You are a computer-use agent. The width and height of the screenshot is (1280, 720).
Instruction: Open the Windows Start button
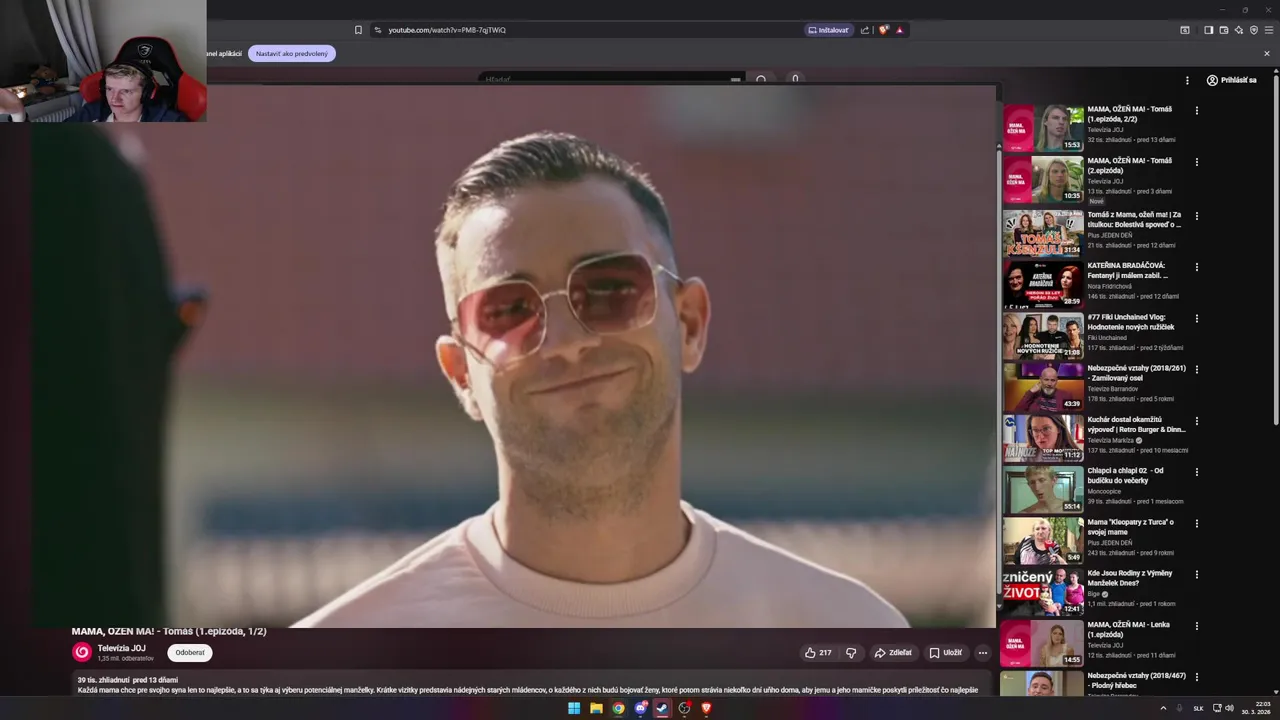[x=574, y=708]
